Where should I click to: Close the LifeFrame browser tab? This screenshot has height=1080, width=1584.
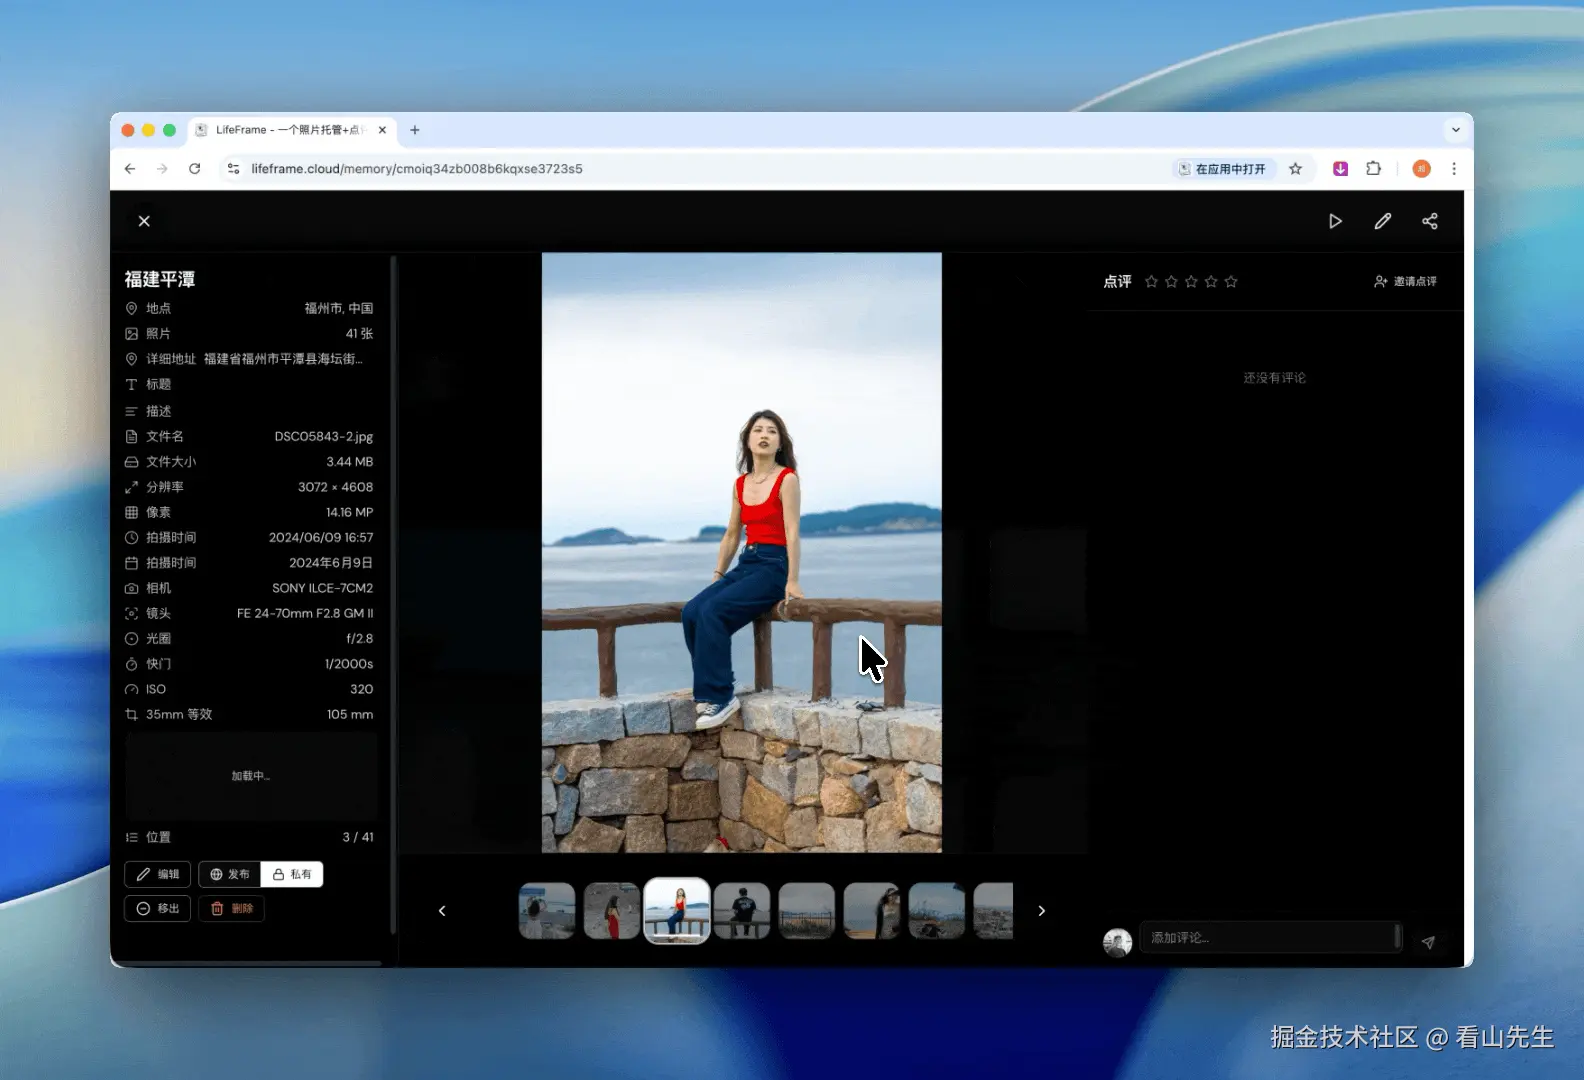pyautogui.click(x=382, y=130)
